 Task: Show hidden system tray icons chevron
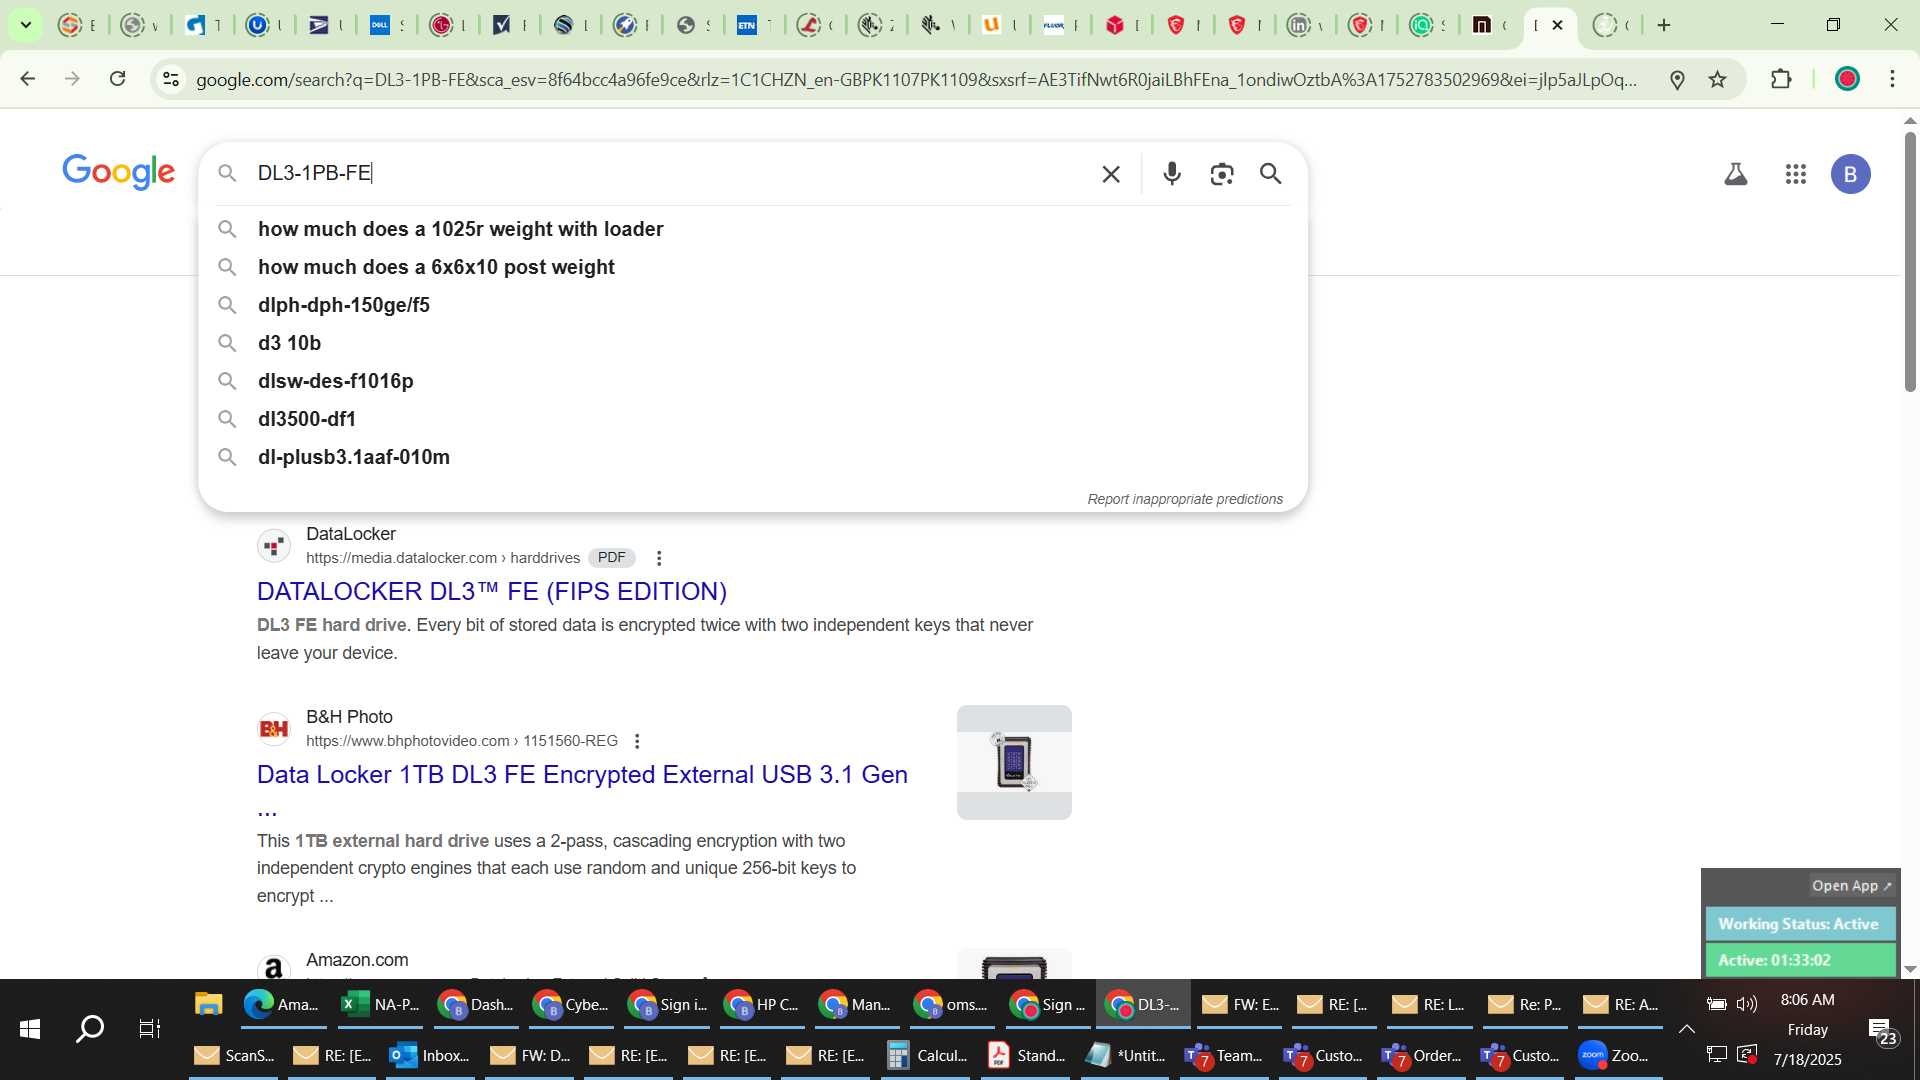pyautogui.click(x=1686, y=1029)
